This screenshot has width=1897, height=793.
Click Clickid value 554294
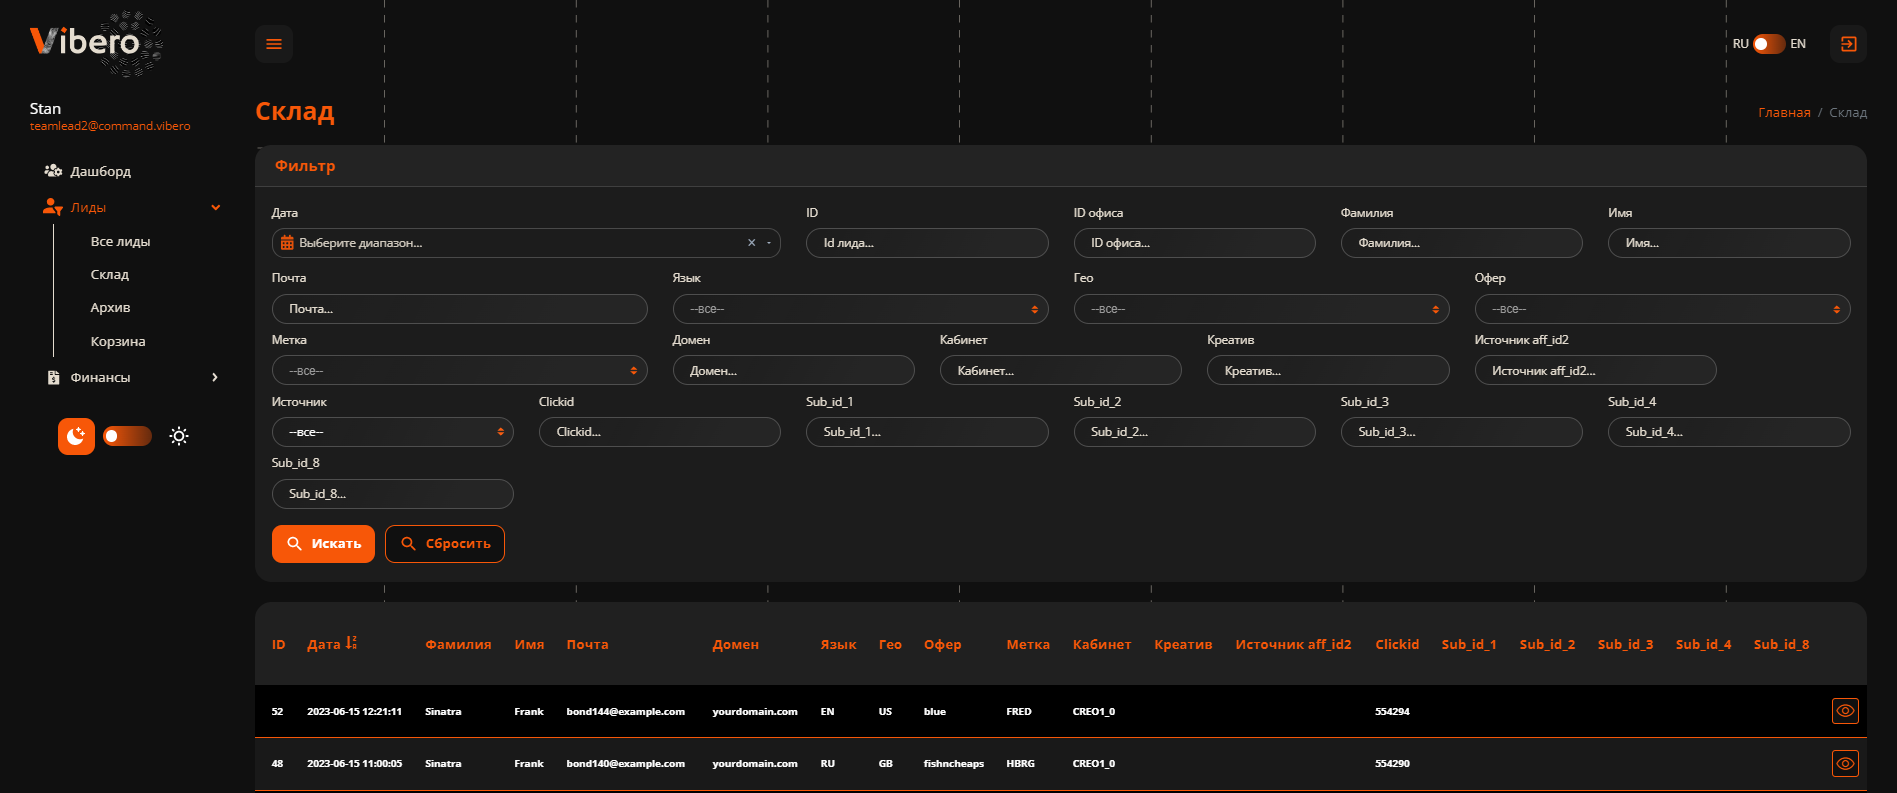coord(1392,712)
